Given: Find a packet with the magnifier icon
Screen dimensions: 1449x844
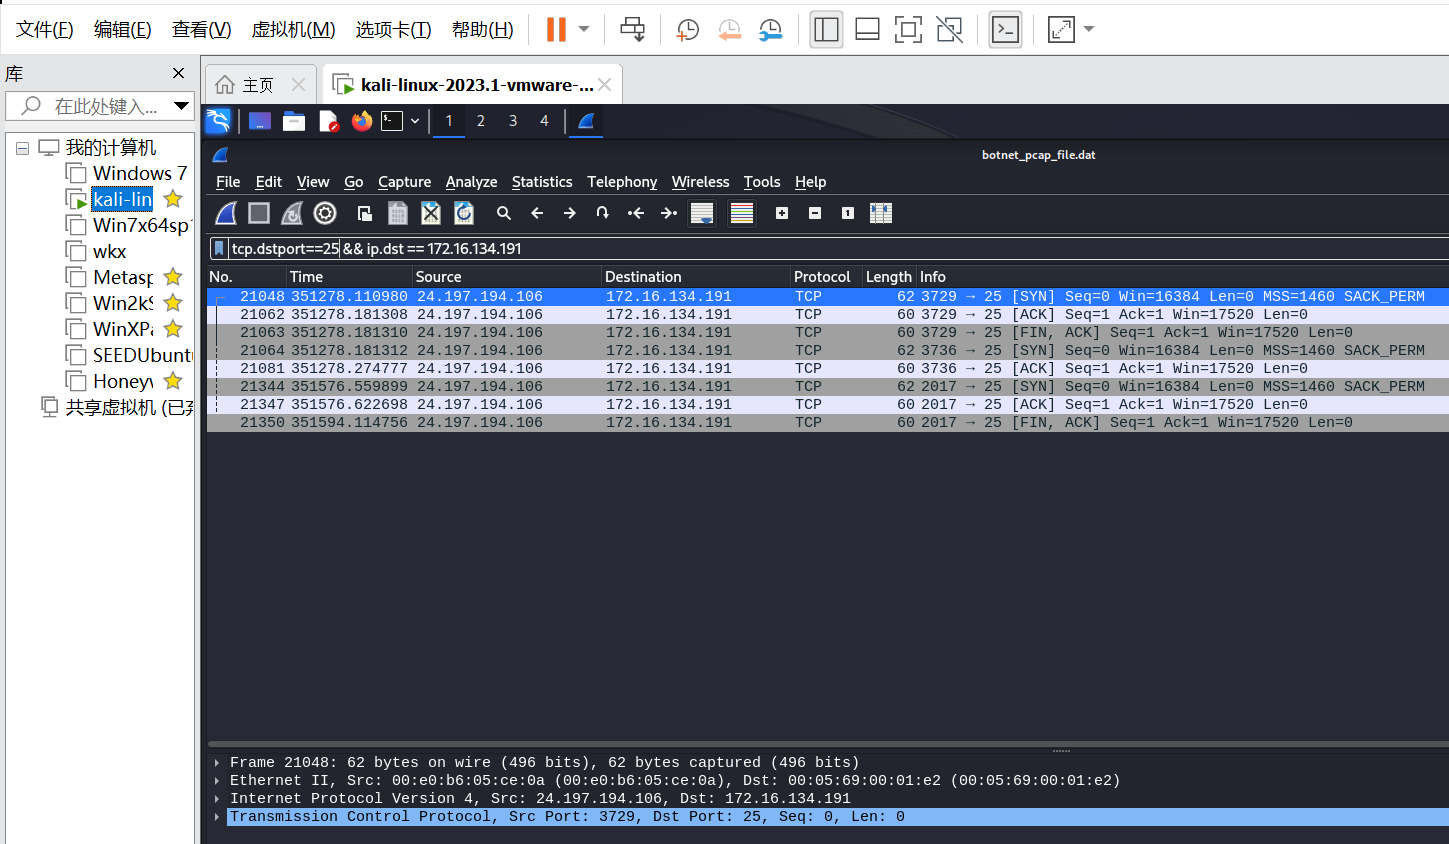Looking at the screenshot, I should (x=504, y=213).
